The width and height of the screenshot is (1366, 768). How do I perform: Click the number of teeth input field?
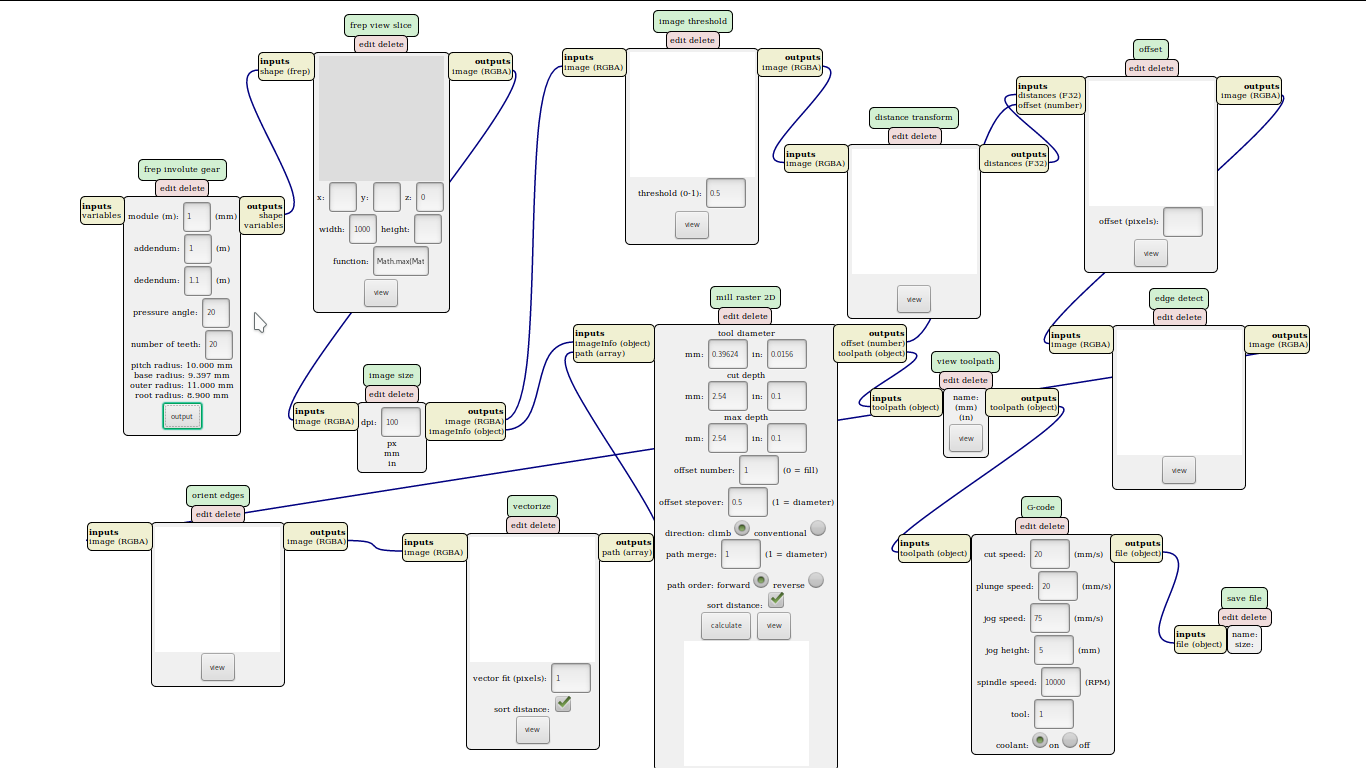click(219, 345)
